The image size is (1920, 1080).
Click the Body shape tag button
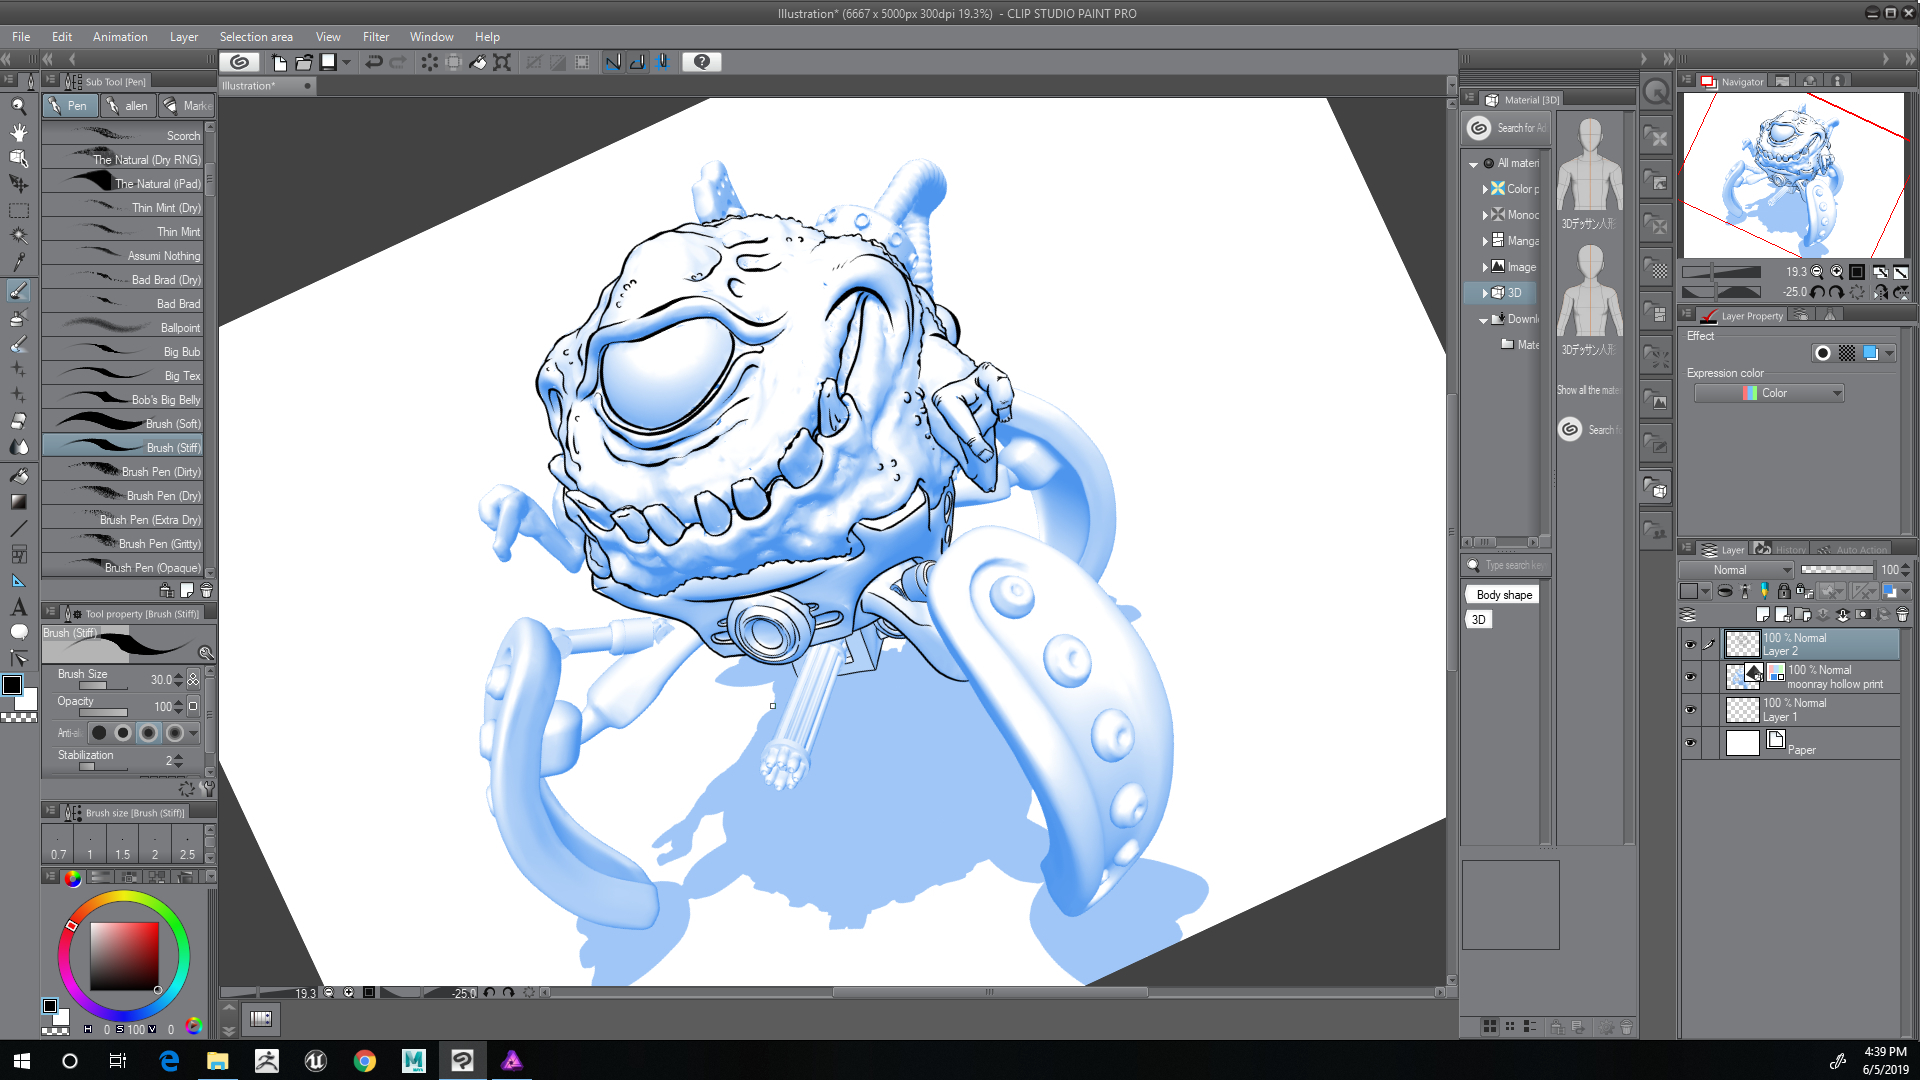tap(1504, 595)
